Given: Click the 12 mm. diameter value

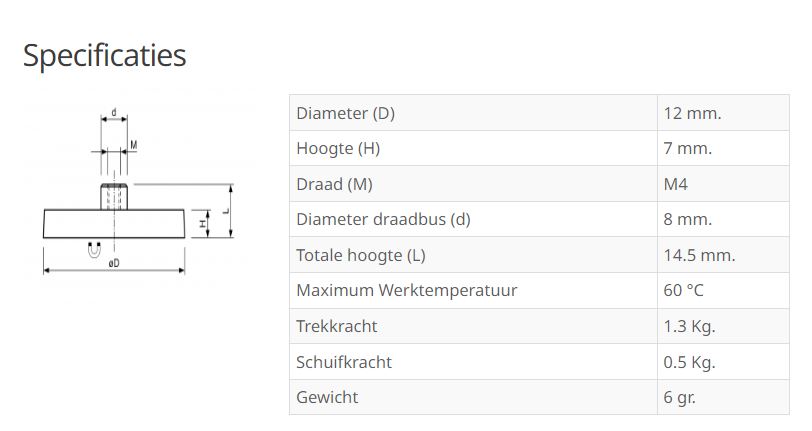Looking at the screenshot, I should (692, 113).
